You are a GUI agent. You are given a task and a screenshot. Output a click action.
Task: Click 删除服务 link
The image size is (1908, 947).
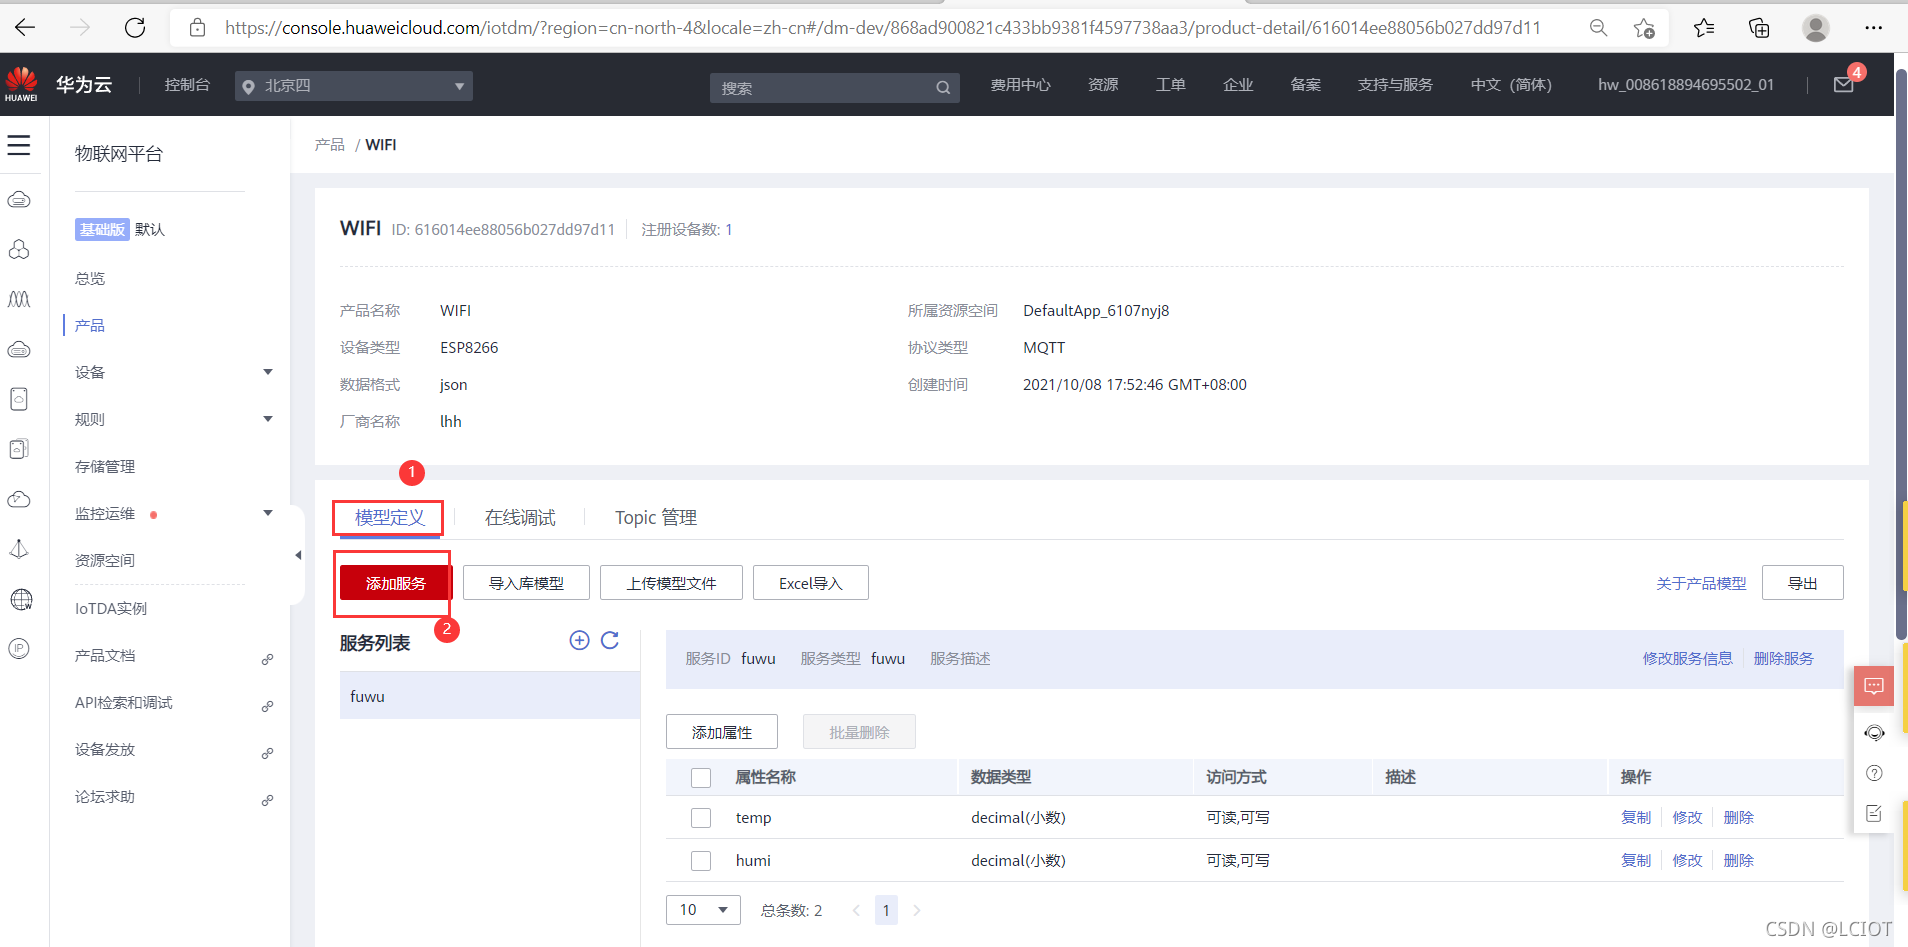click(1784, 658)
